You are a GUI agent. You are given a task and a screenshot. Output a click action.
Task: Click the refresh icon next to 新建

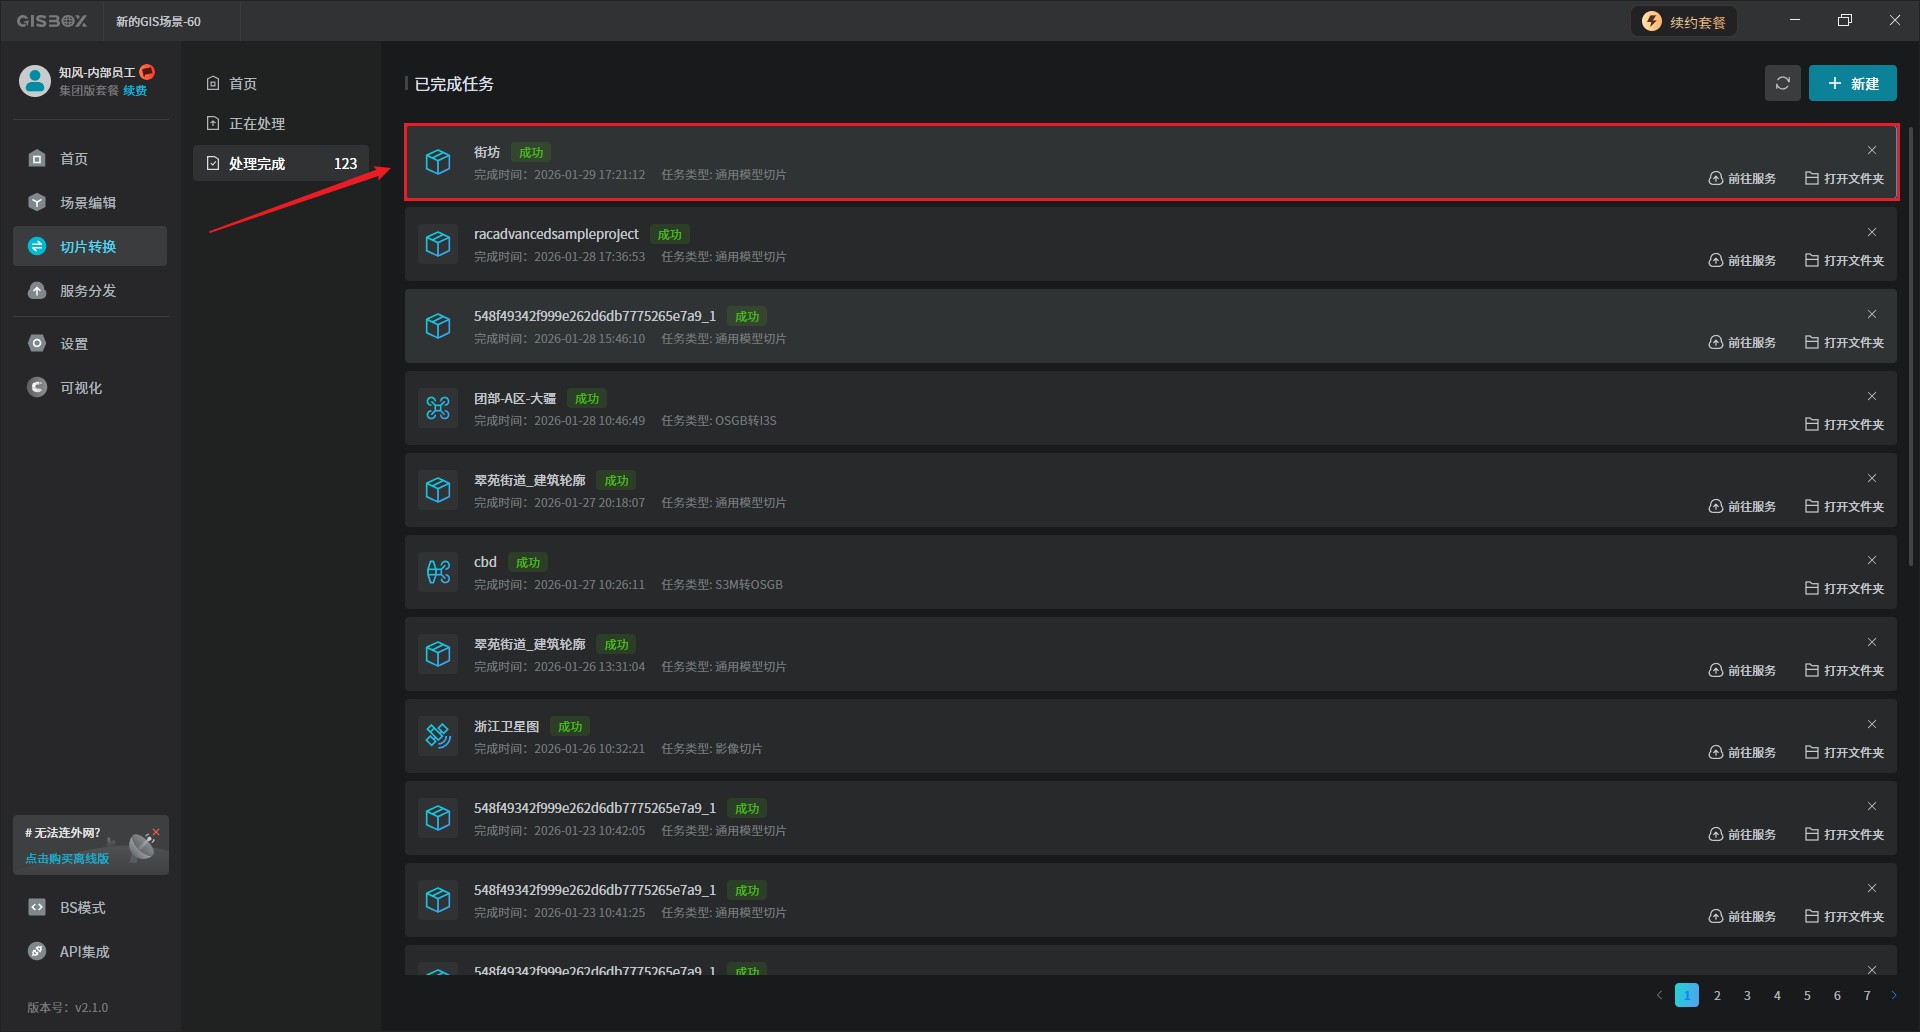(x=1782, y=84)
